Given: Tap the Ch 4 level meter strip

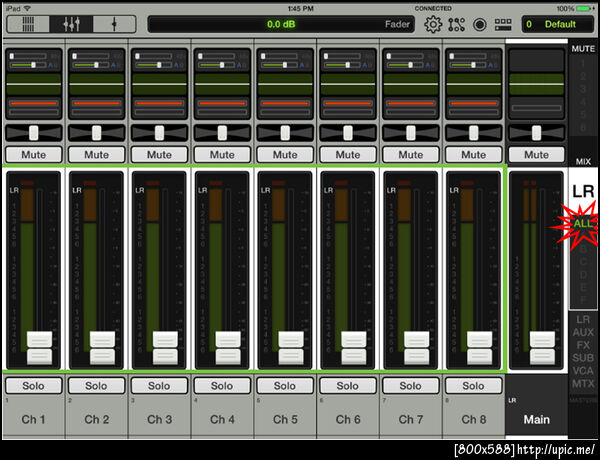Looking at the screenshot, I should [215, 268].
